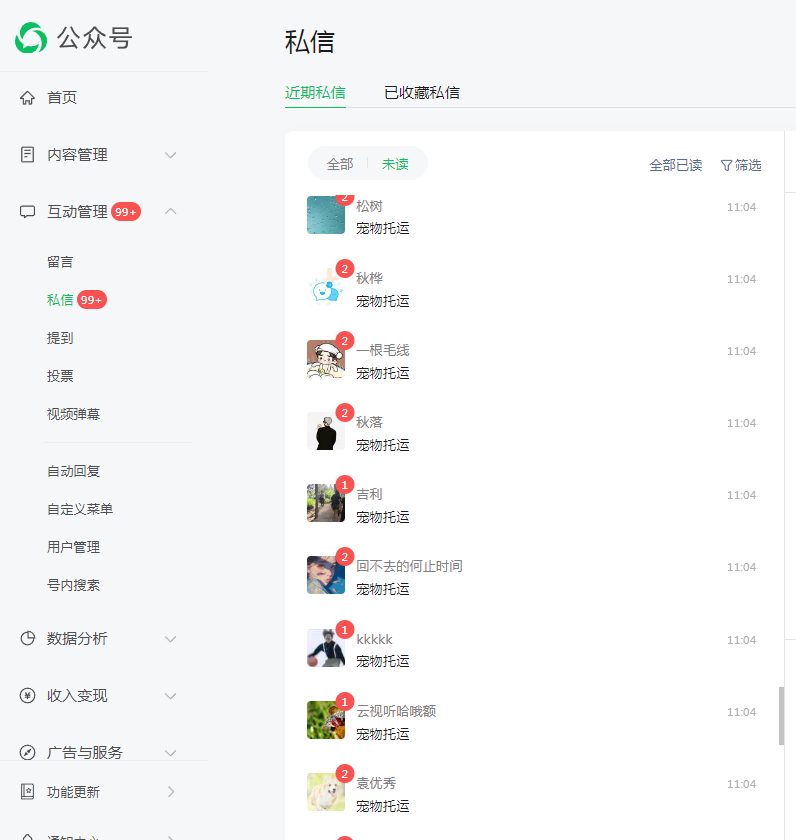
Task: Show only unread messages with 未读 filter
Action: 395,164
